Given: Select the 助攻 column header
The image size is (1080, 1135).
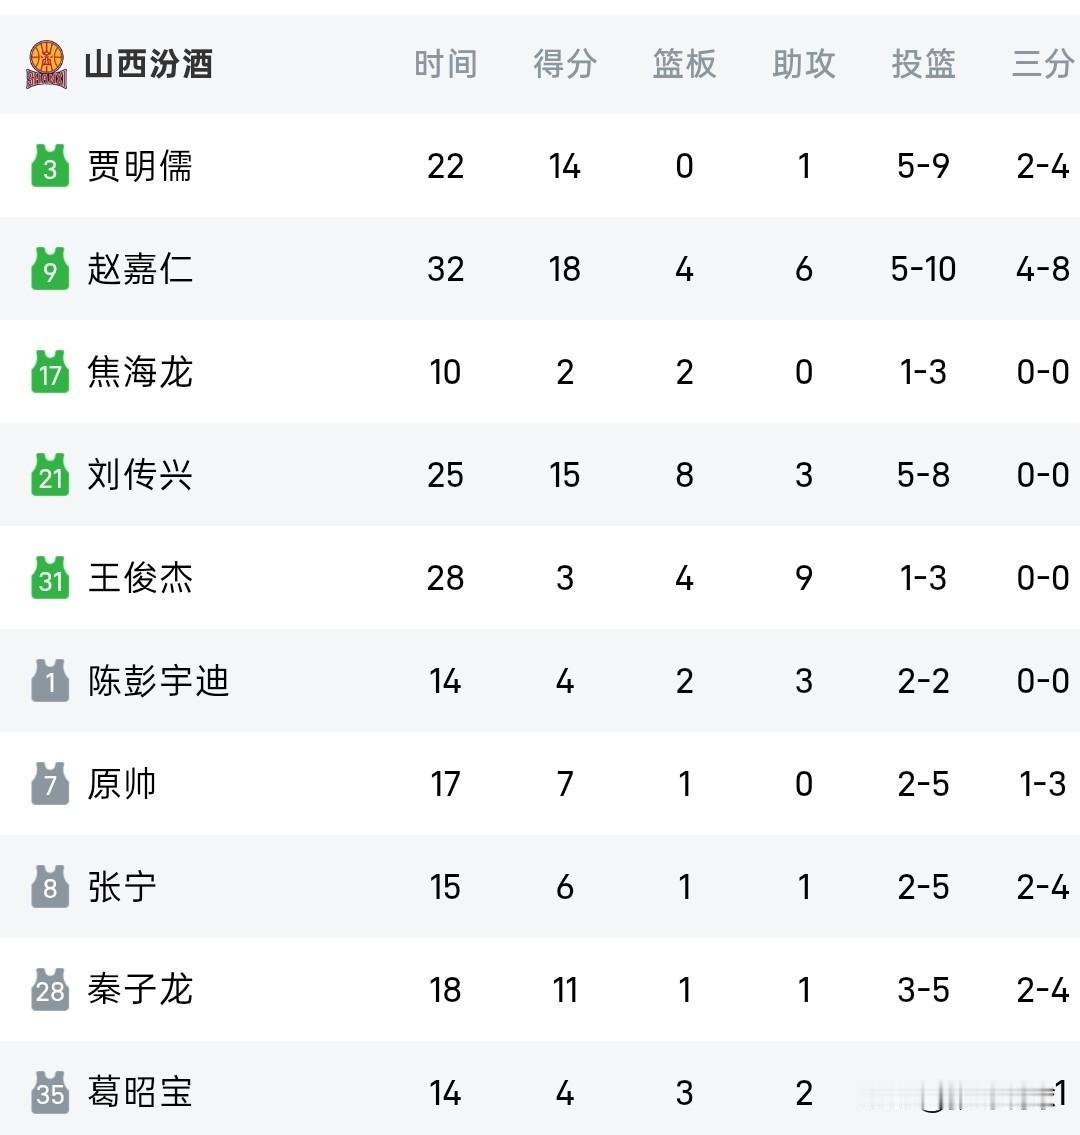Looking at the screenshot, I should coord(803,64).
